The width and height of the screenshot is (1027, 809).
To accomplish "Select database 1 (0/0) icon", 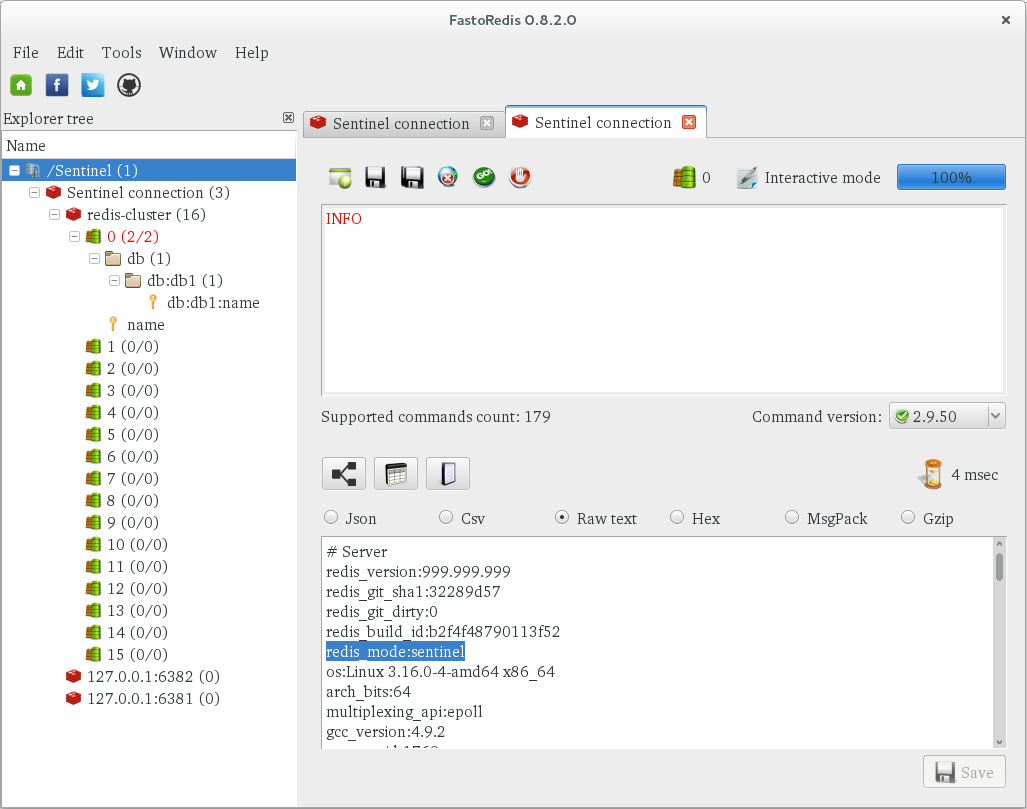I will click(x=94, y=347).
